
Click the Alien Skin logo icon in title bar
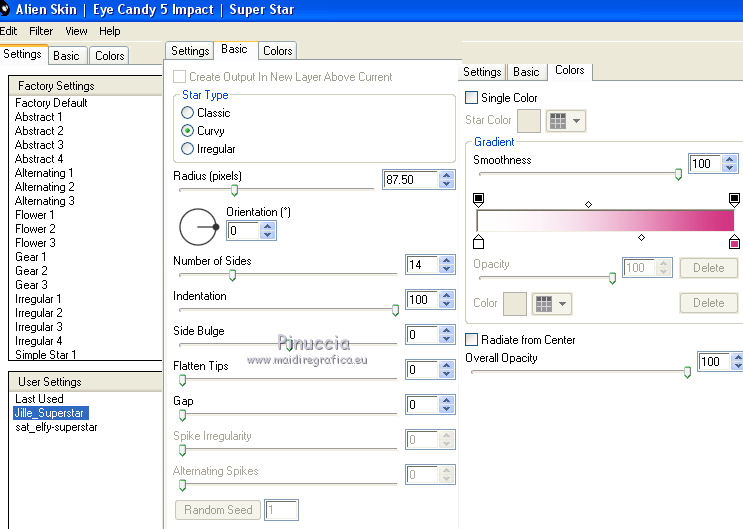(4, 9)
